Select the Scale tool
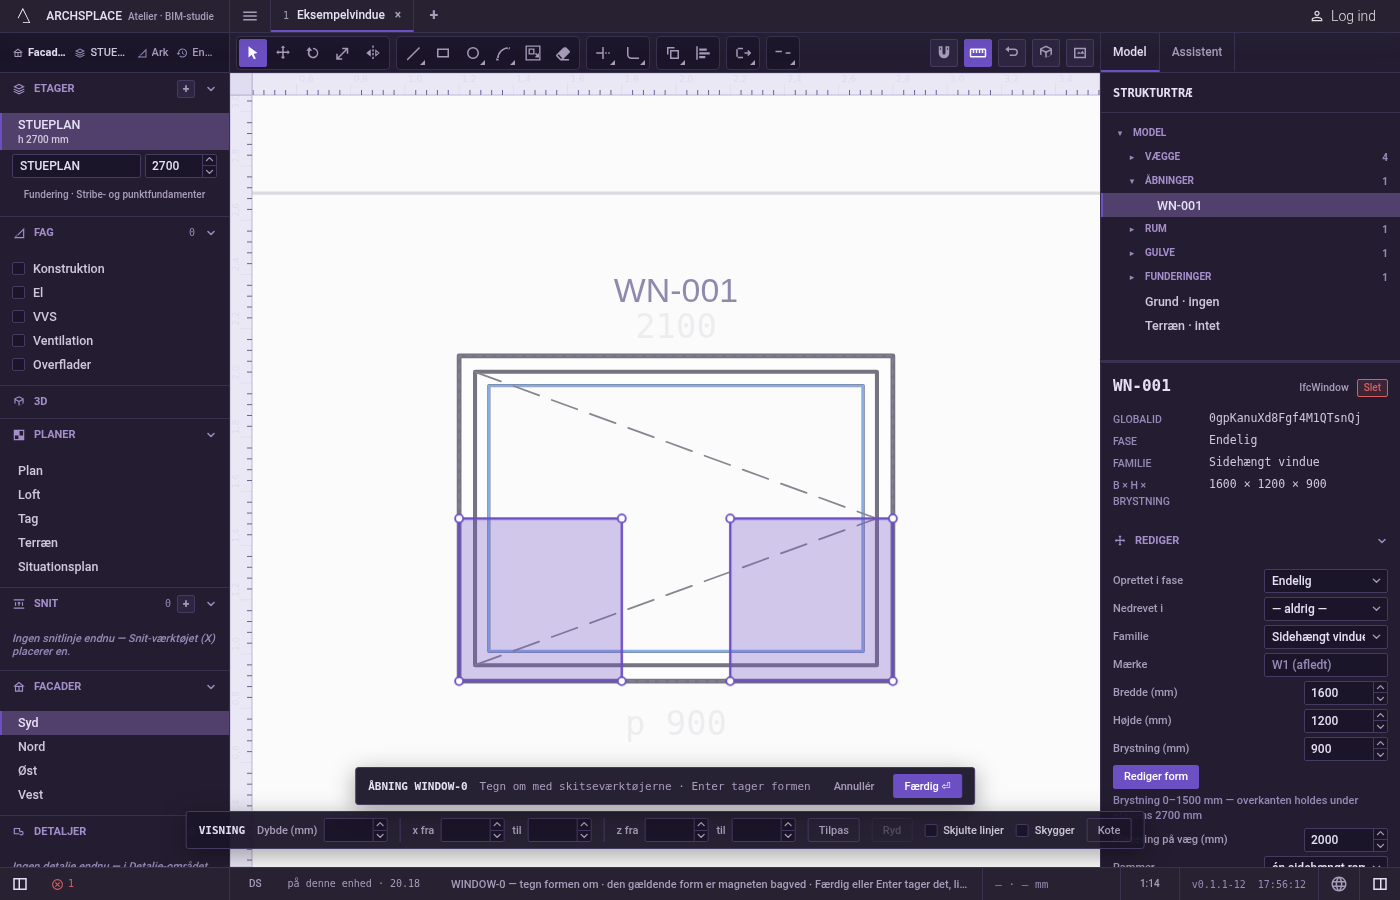 pos(343,53)
